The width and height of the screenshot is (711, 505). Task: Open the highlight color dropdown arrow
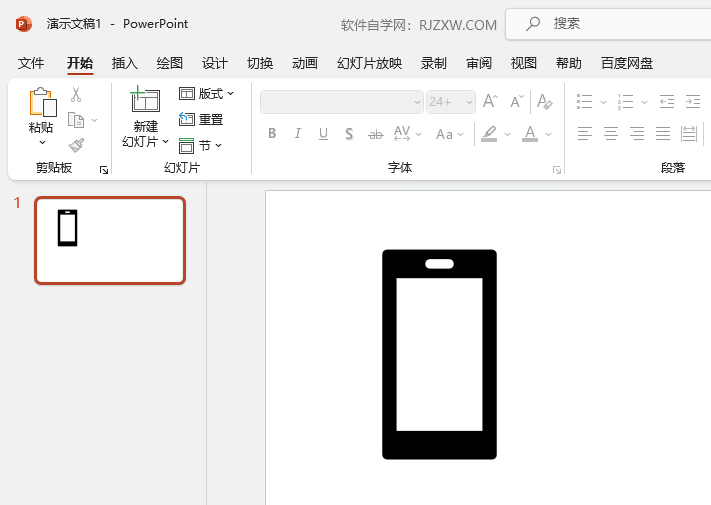pos(507,134)
